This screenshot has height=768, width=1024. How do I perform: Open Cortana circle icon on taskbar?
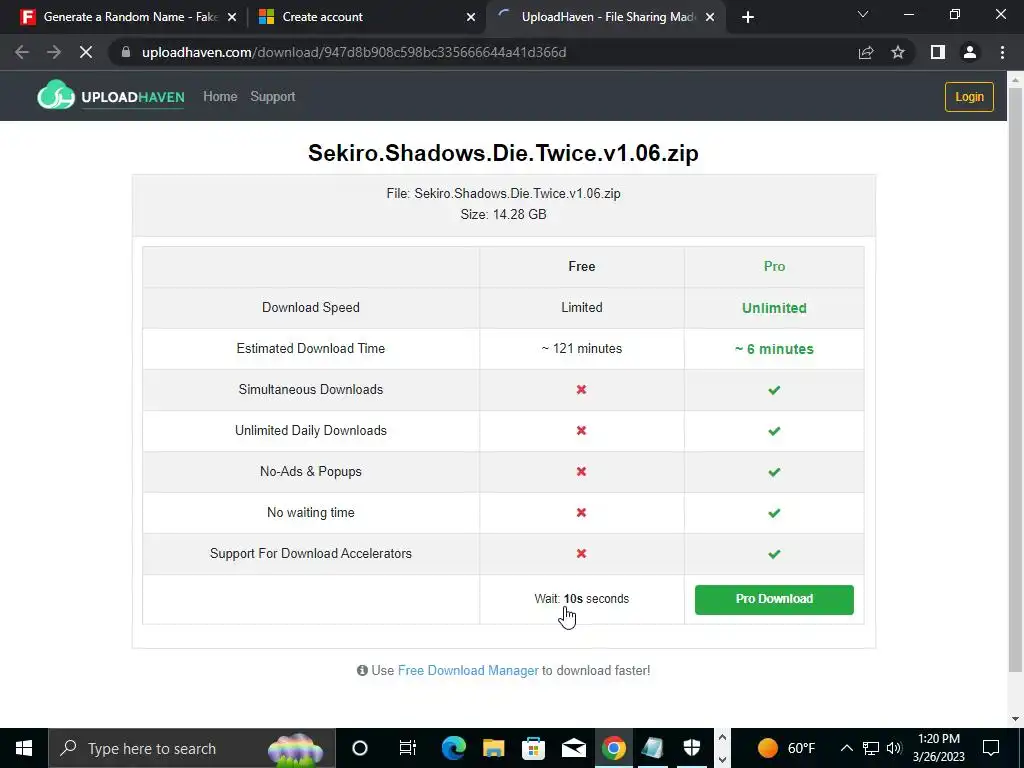click(x=360, y=748)
